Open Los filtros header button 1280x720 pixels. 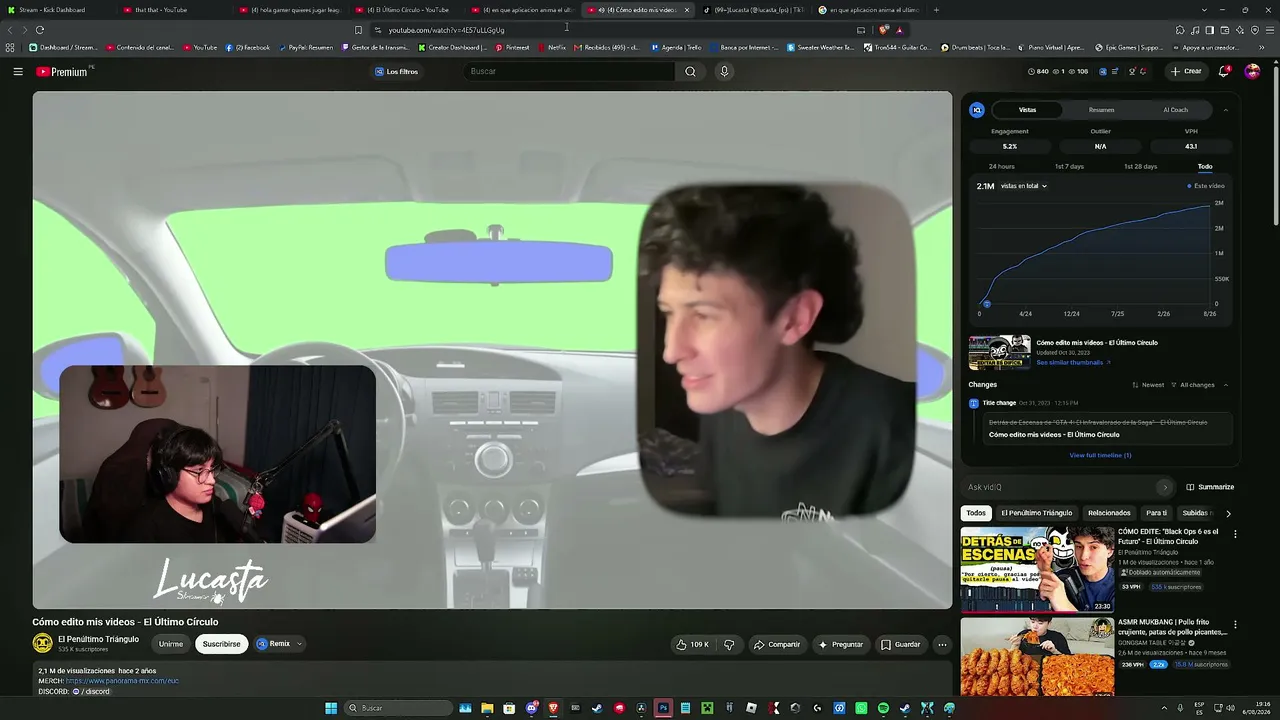tap(397, 72)
